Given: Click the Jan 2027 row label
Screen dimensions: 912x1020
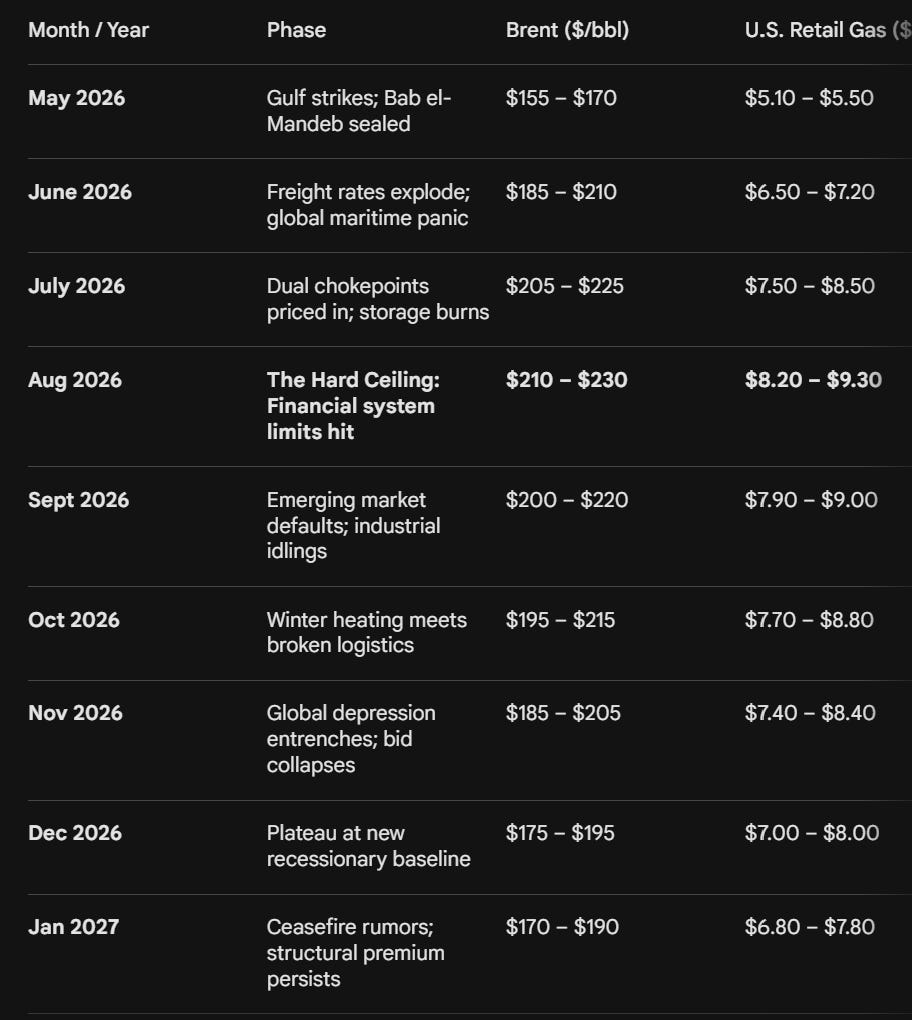Looking at the screenshot, I should pyautogui.click(x=74, y=927).
